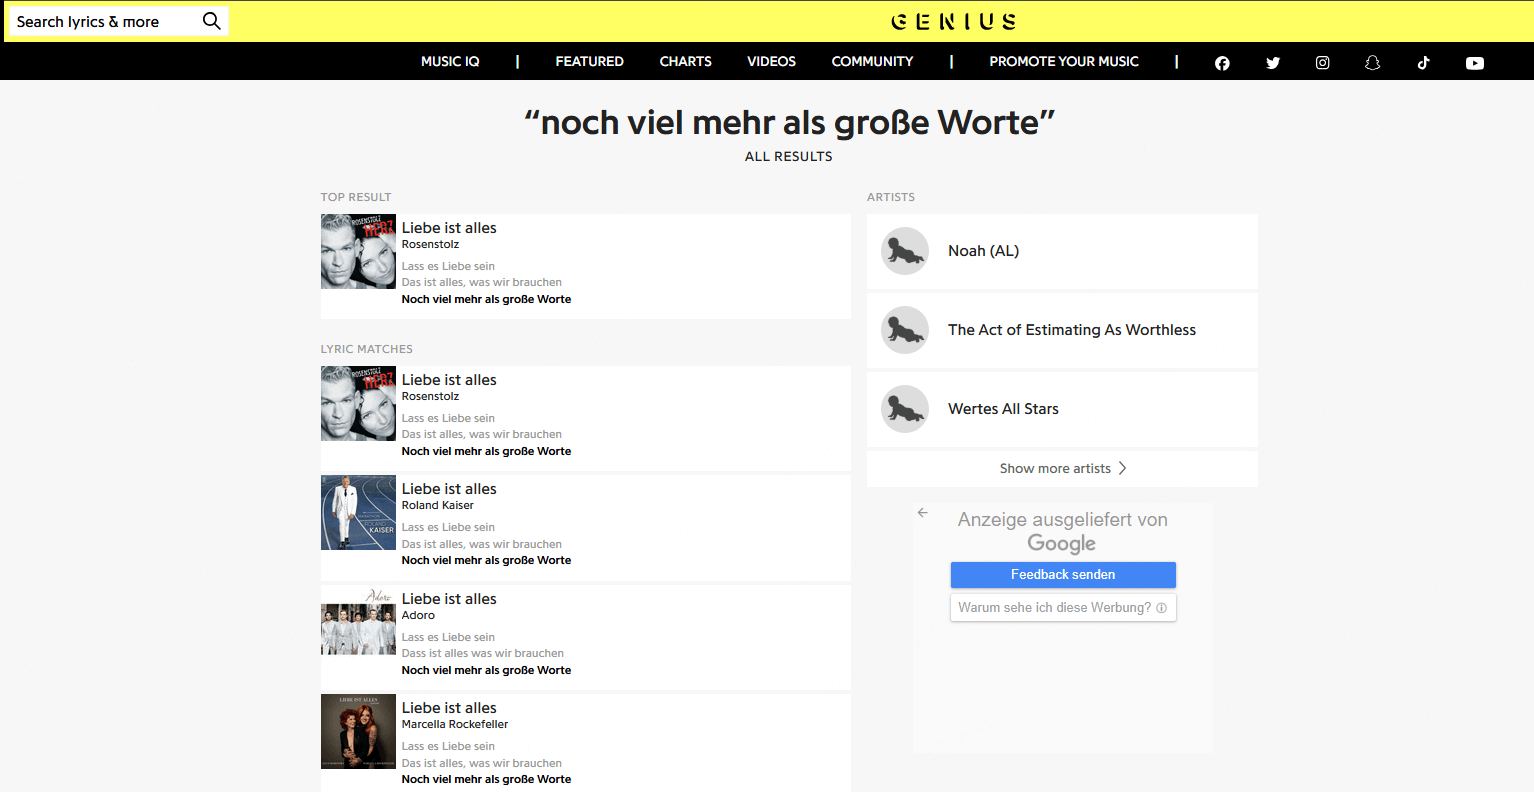Open Liebe ist alles by Adoro

click(x=449, y=599)
